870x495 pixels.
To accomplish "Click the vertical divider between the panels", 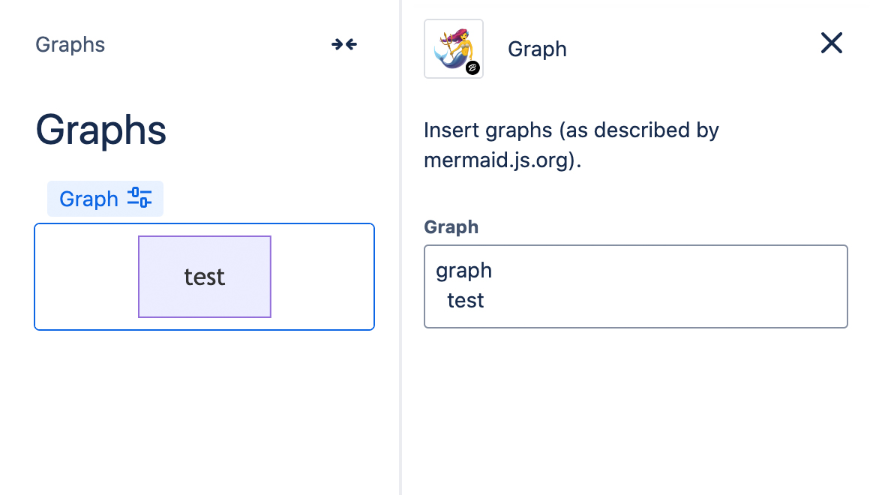I will click(401, 300).
